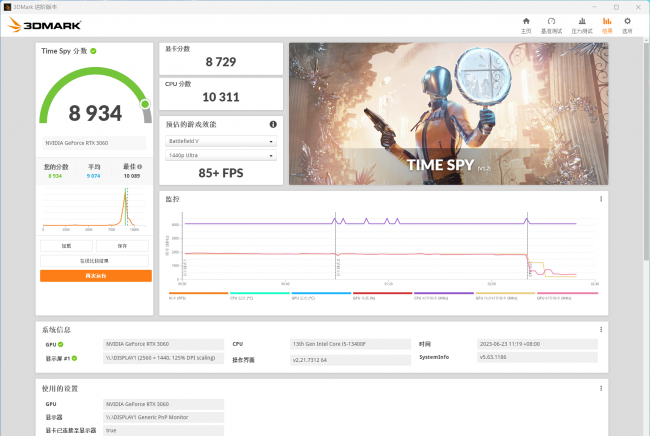Image resolution: width=650 pixels, height=436 pixels.
Task: Switch to the Benchmarks (基准测试) tab
Action: tap(551, 26)
